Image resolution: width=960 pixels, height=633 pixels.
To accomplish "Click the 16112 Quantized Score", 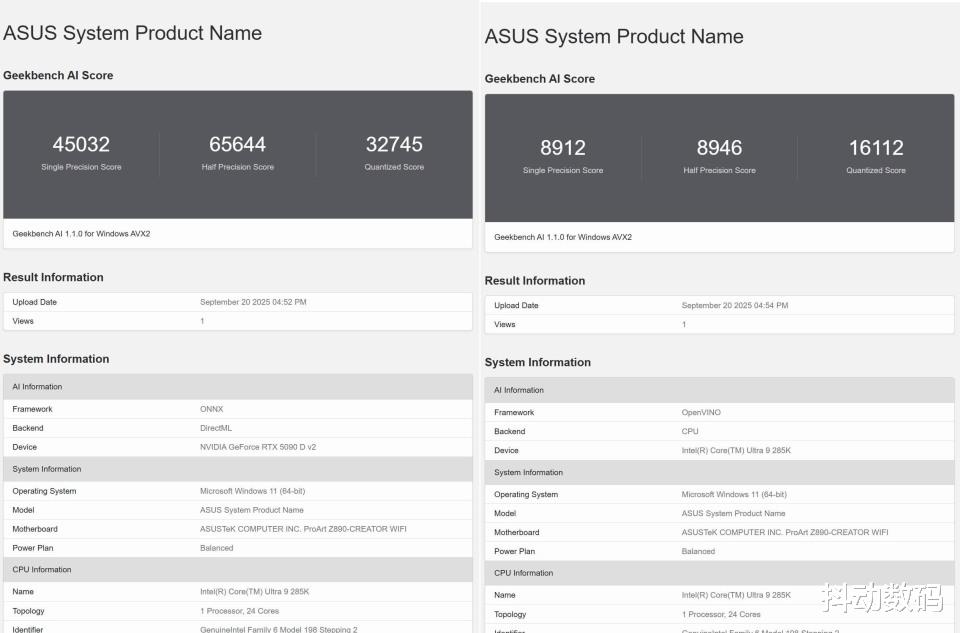I will (876, 148).
